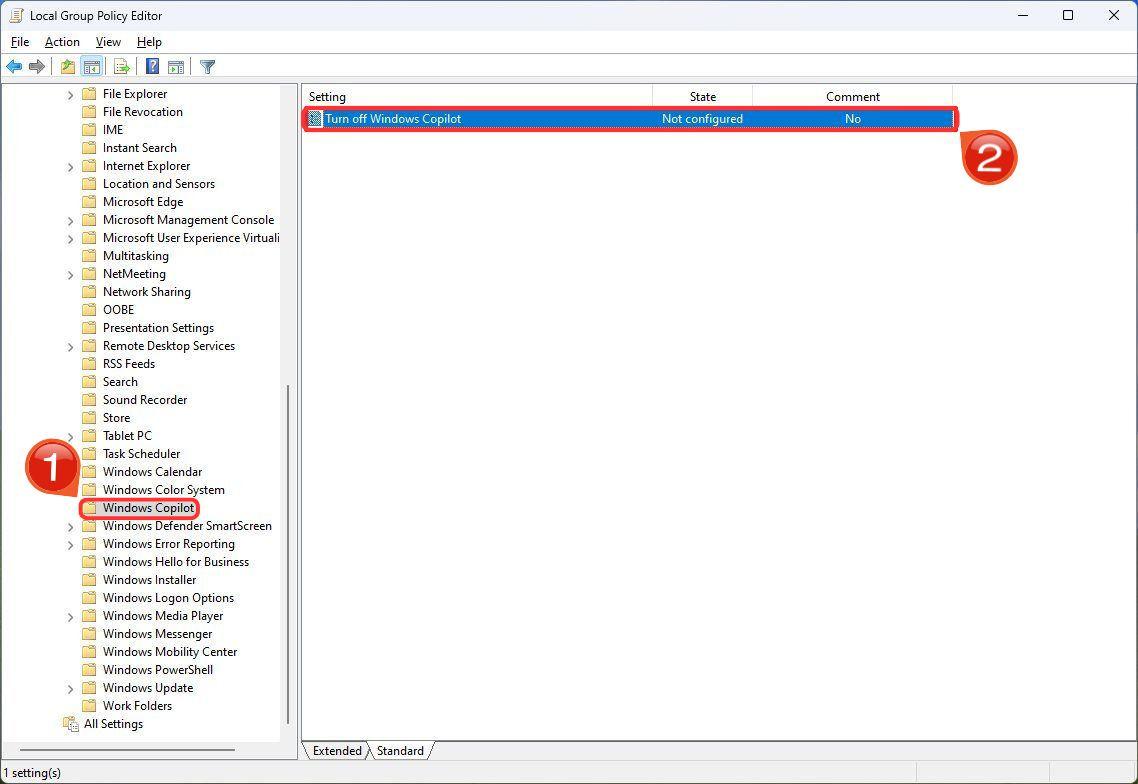Select the Instant Search folder
Screen dimensions: 1138x784
(139, 148)
